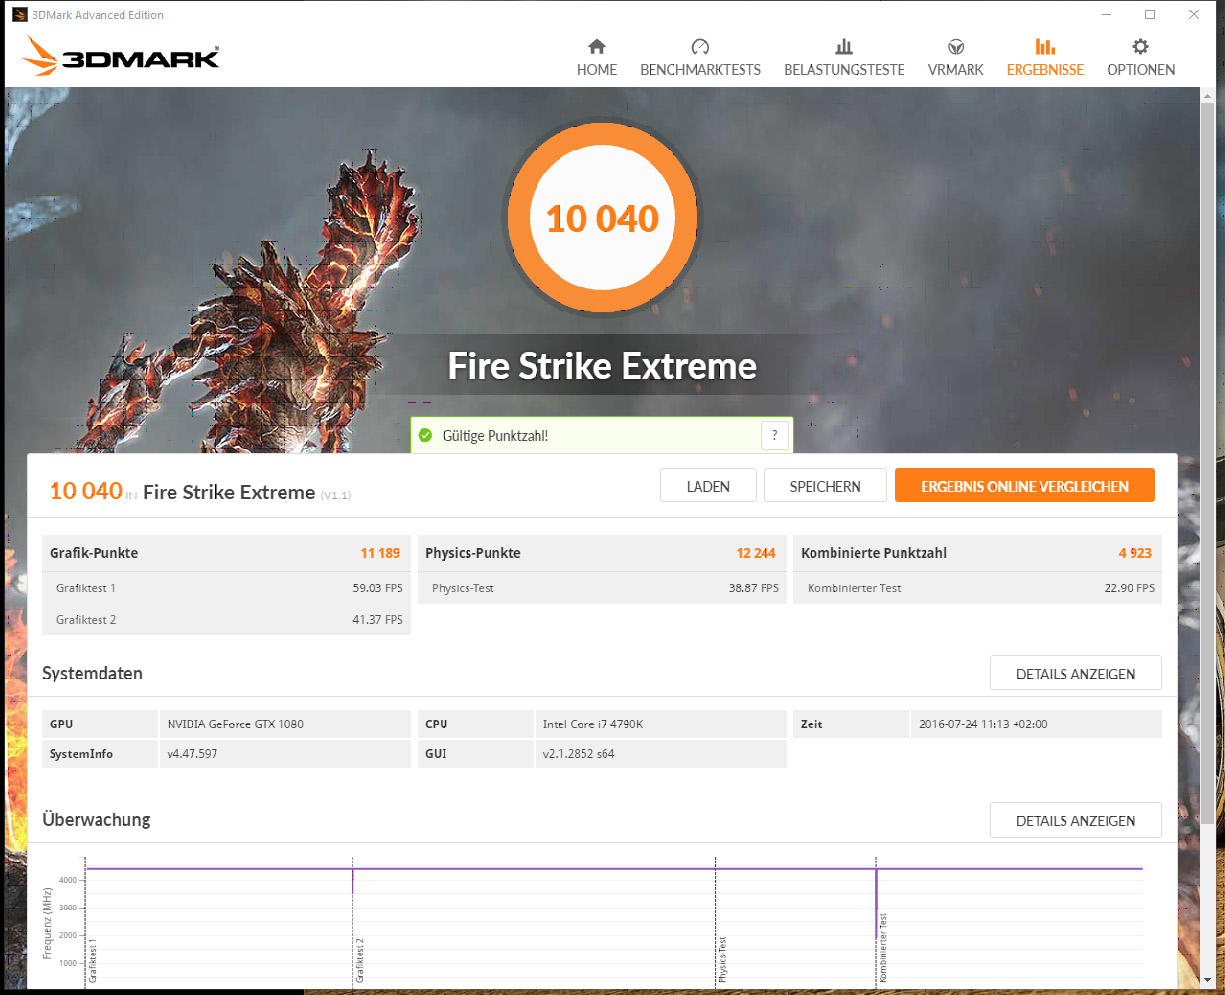Click the 10 040 score beside Fire Strike Extreme (V1.1)
This screenshot has height=995, width=1225.
click(x=86, y=490)
